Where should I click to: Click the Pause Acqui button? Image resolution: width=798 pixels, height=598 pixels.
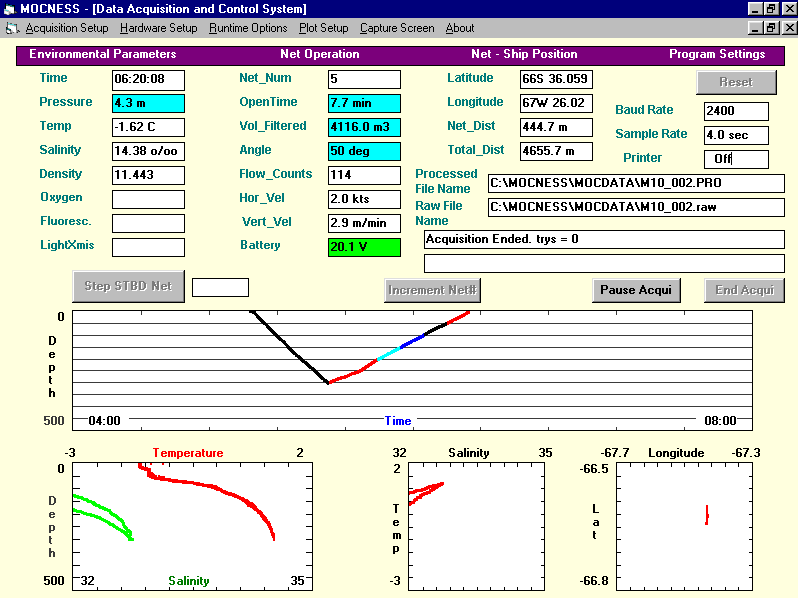pyautogui.click(x=636, y=290)
